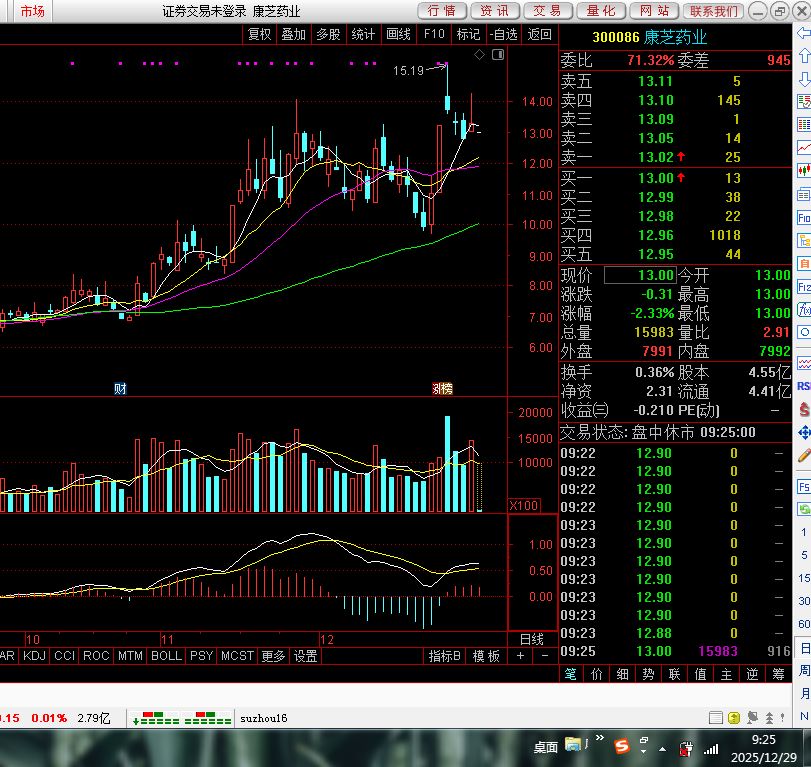The width and height of the screenshot is (811, 767).
Task: Click the 市场 market tab
Action: coord(33,11)
